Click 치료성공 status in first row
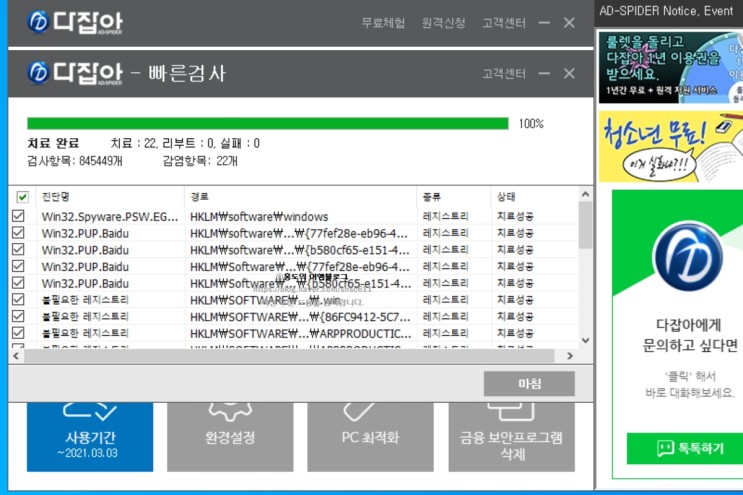The image size is (743, 495). [x=515, y=216]
